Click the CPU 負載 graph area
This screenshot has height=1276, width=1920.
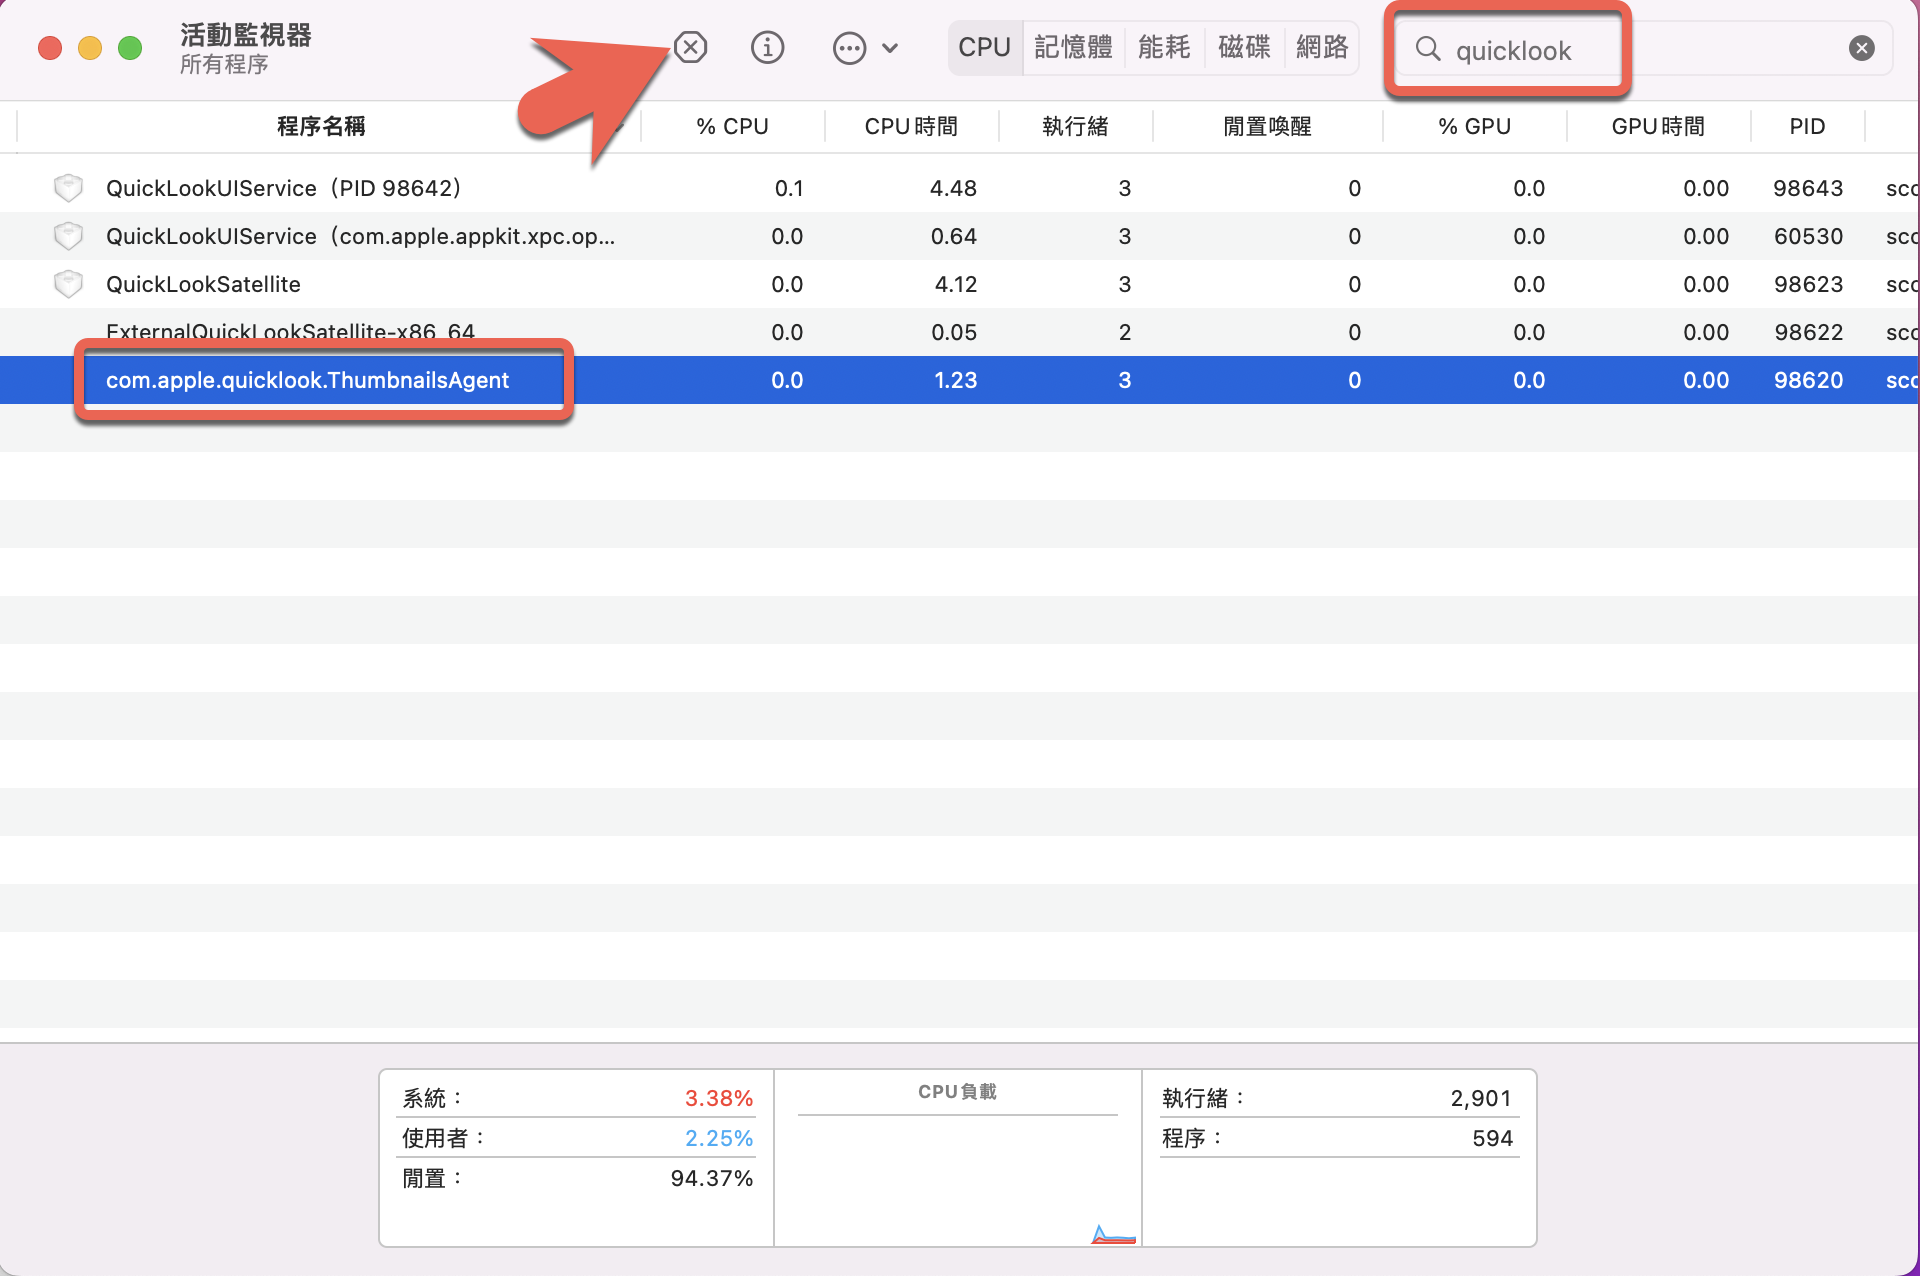pos(957,1180)
